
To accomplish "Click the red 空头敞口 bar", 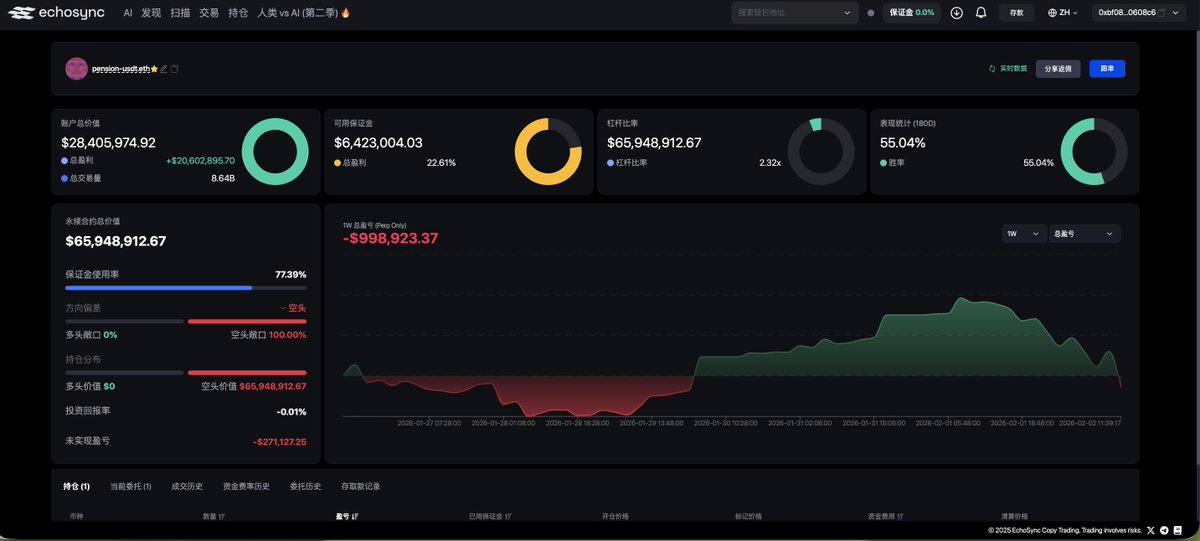I will [x=247, y=321].
